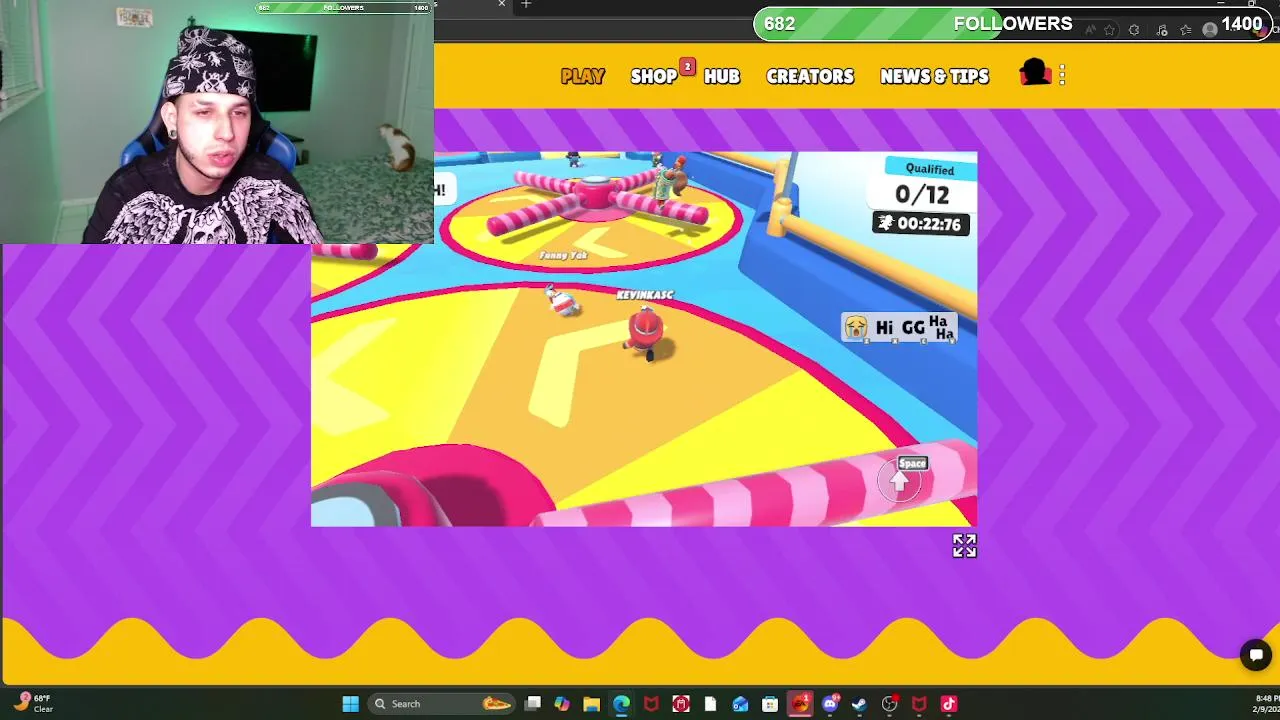Open Outlook from the taskbar
The height and width of the screenshot is (720, 1280).
740,704
